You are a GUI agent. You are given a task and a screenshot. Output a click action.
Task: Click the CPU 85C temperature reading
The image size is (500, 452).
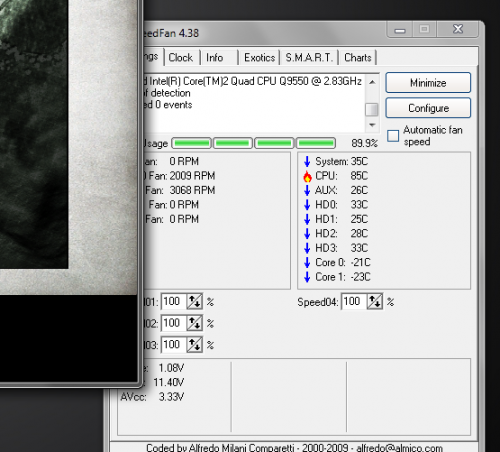359,176
